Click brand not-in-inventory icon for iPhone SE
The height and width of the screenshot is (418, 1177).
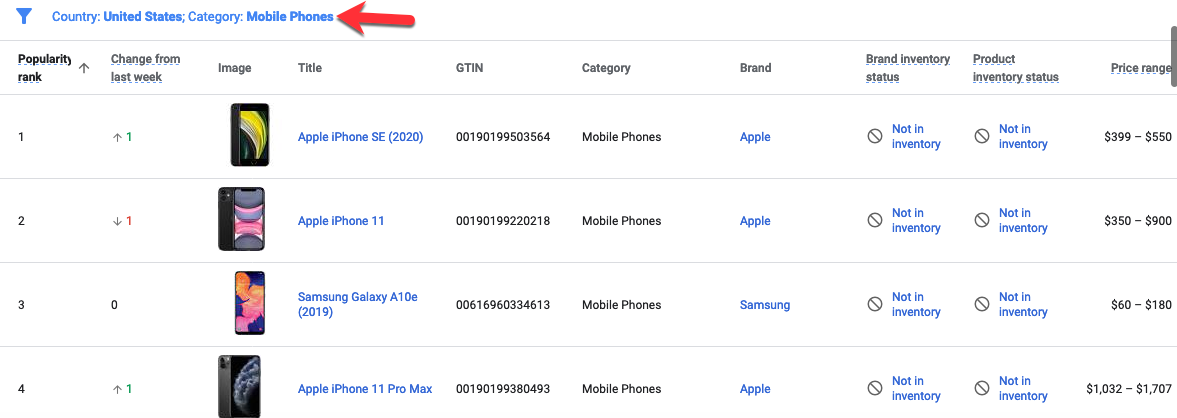pos(874,137)
